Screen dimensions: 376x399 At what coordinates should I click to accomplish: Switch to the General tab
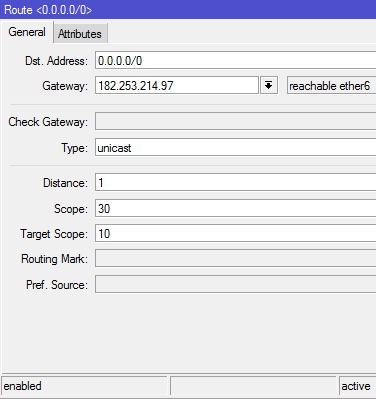click(27, 32)
